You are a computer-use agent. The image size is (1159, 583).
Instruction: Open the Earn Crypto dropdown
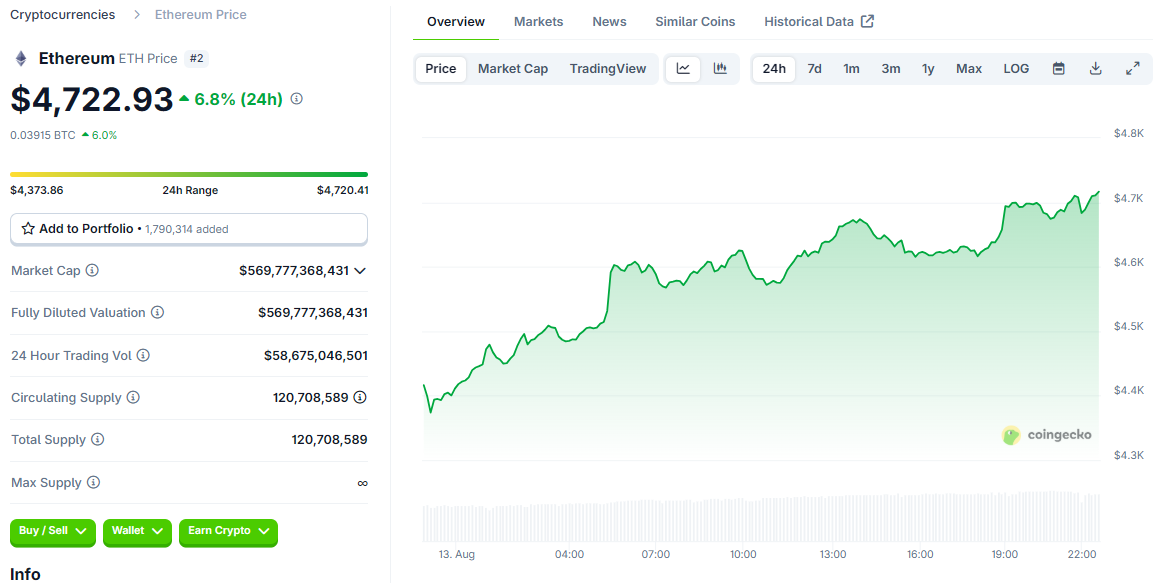pyautogui.click(x=228, y=531)
